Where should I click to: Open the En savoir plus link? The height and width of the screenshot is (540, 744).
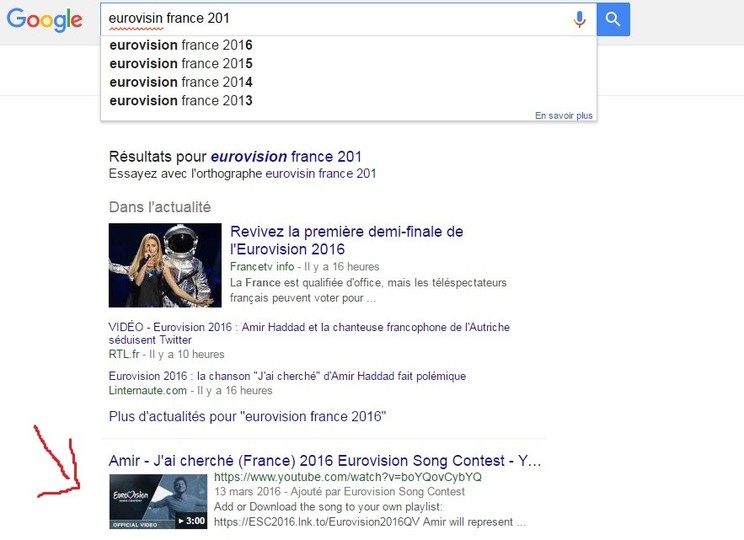[x=564, y=115]
